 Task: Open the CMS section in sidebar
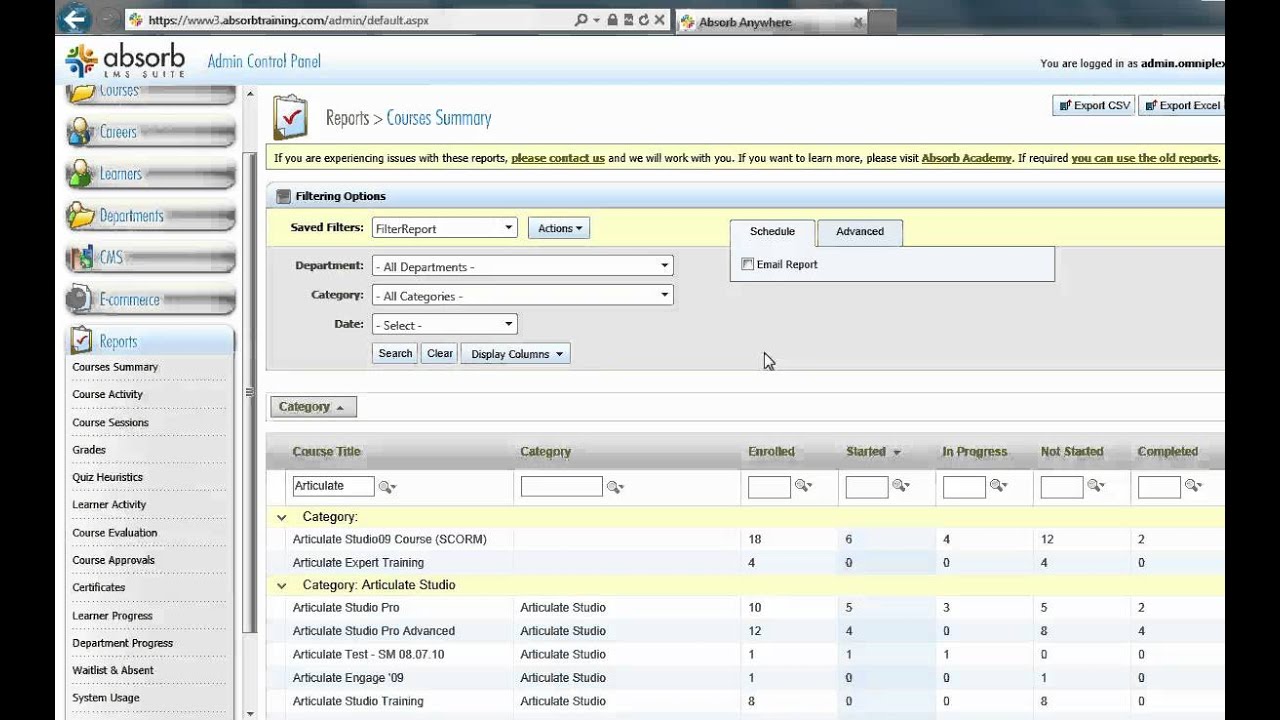150,258
